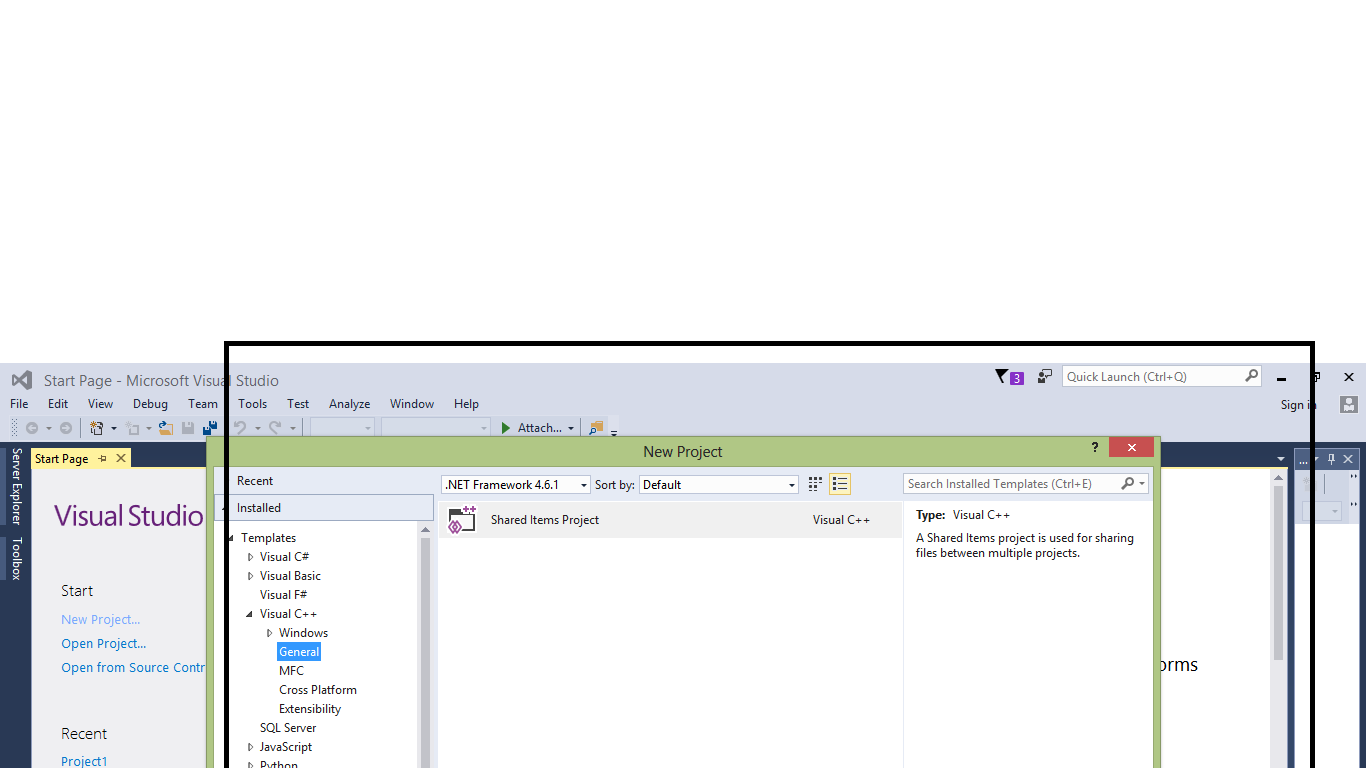Image resolution: width=1366 pixels, height=768 pixels.
Task: Open the document tab list dropdown arrow
Action: coord(1281,459)
